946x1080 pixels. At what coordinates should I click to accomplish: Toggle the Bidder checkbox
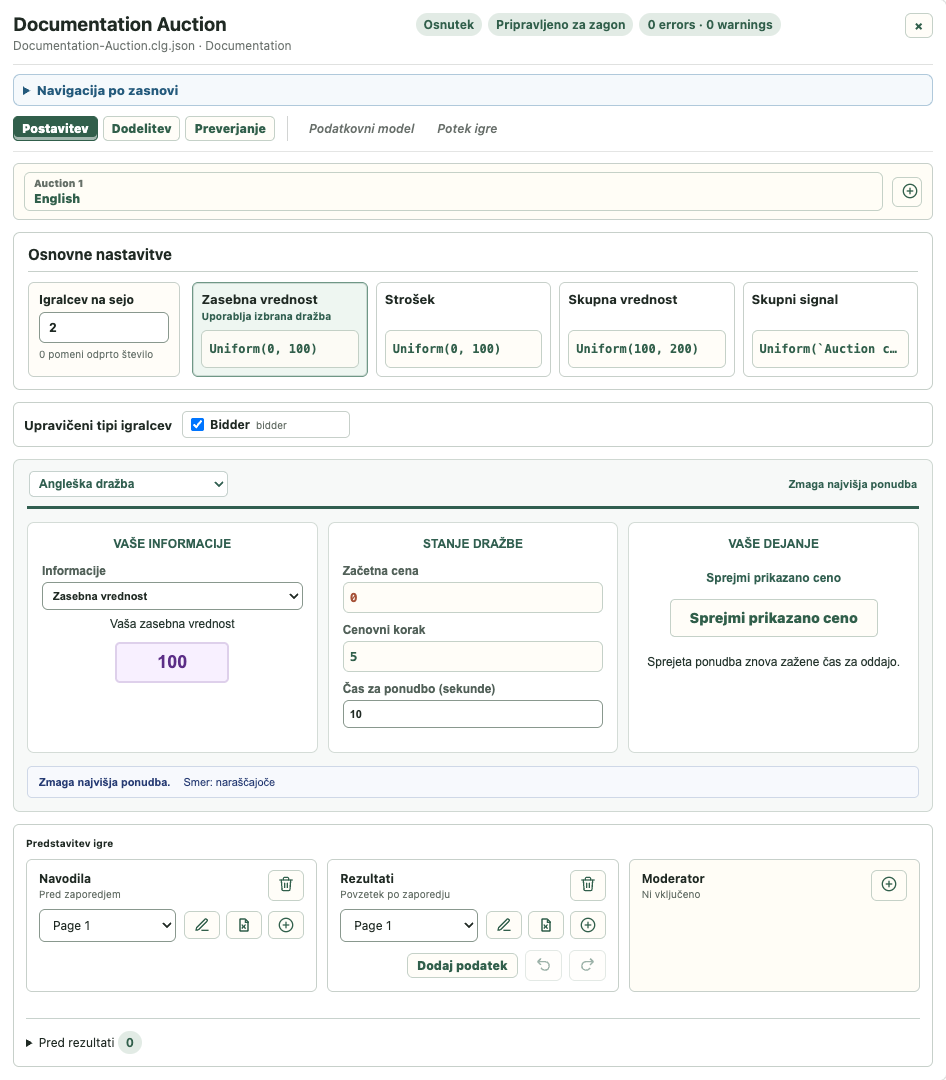tap(198, 424)
